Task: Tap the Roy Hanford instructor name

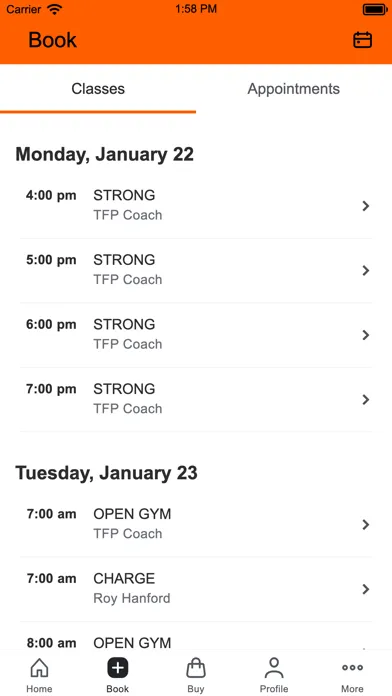Action: coord(132,598)
